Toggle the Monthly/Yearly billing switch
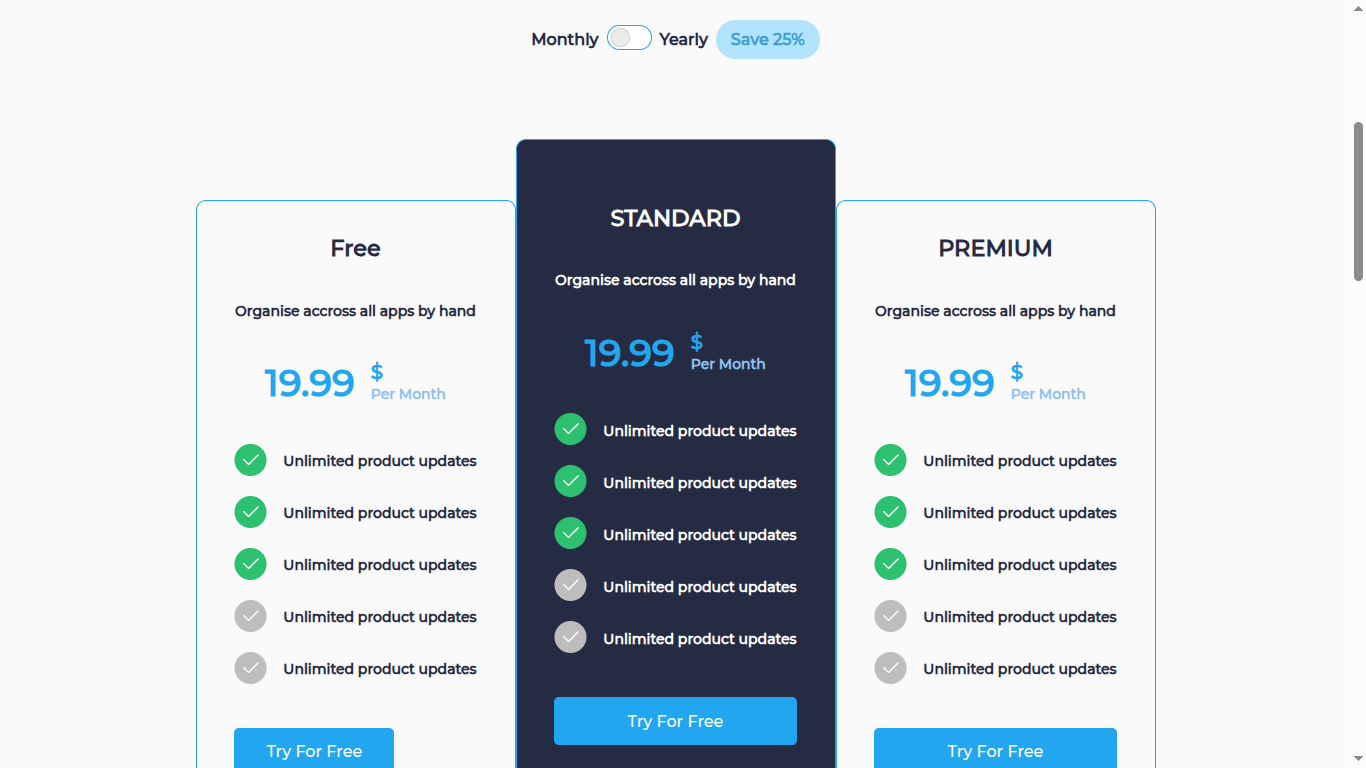This screenshot has width=1366, height=768. pyautogui.click(x=629, y=38)
